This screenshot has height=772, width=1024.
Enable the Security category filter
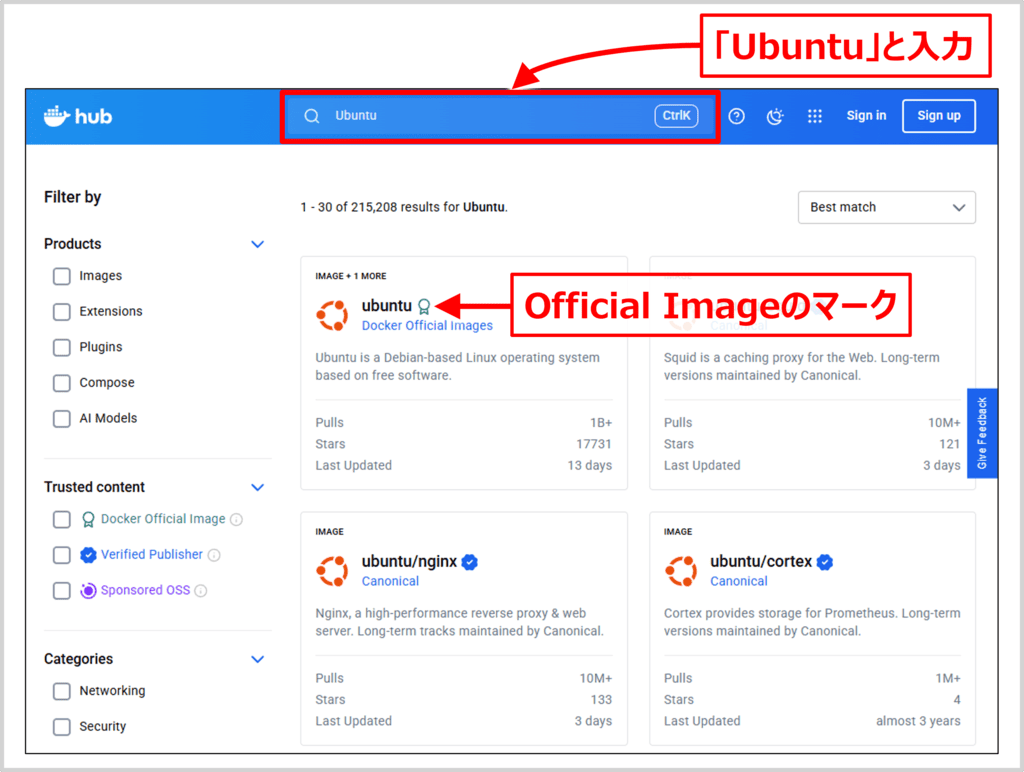pyautogui.click(x=61, y=727)
